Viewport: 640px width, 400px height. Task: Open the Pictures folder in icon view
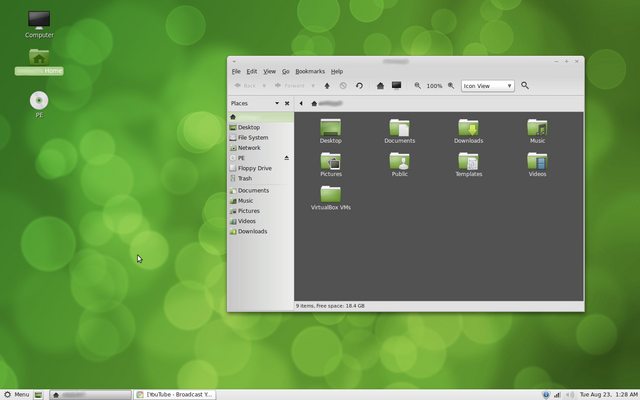(331, 164)
